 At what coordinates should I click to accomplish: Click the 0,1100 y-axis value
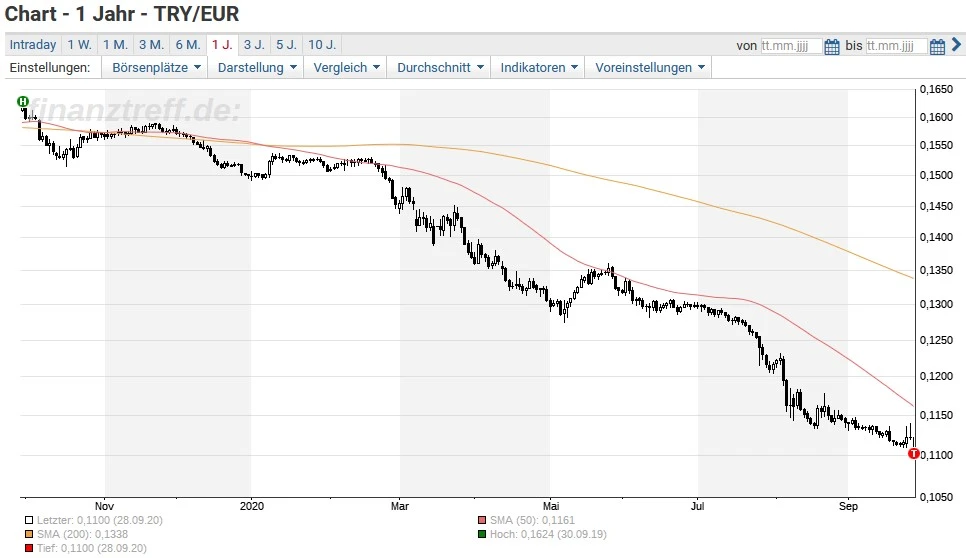[936, 455]
